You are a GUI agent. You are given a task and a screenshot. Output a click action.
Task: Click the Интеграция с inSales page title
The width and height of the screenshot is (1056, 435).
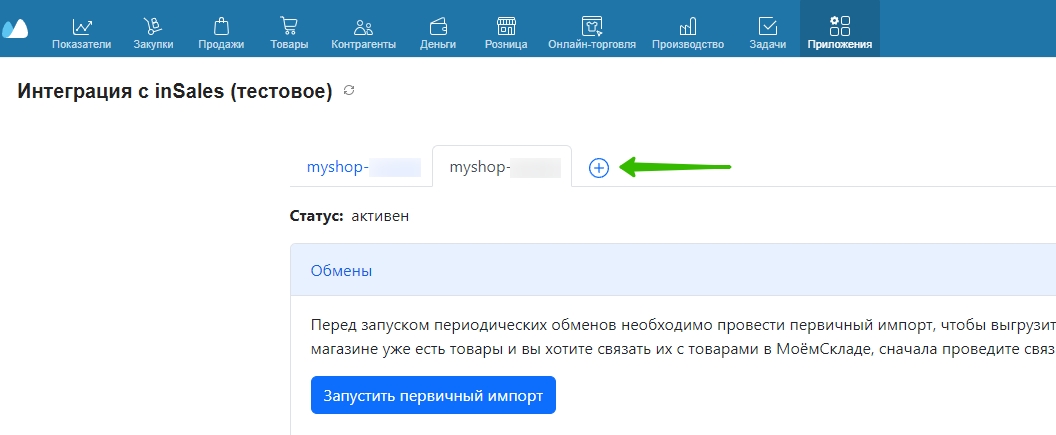pos(175,91)
